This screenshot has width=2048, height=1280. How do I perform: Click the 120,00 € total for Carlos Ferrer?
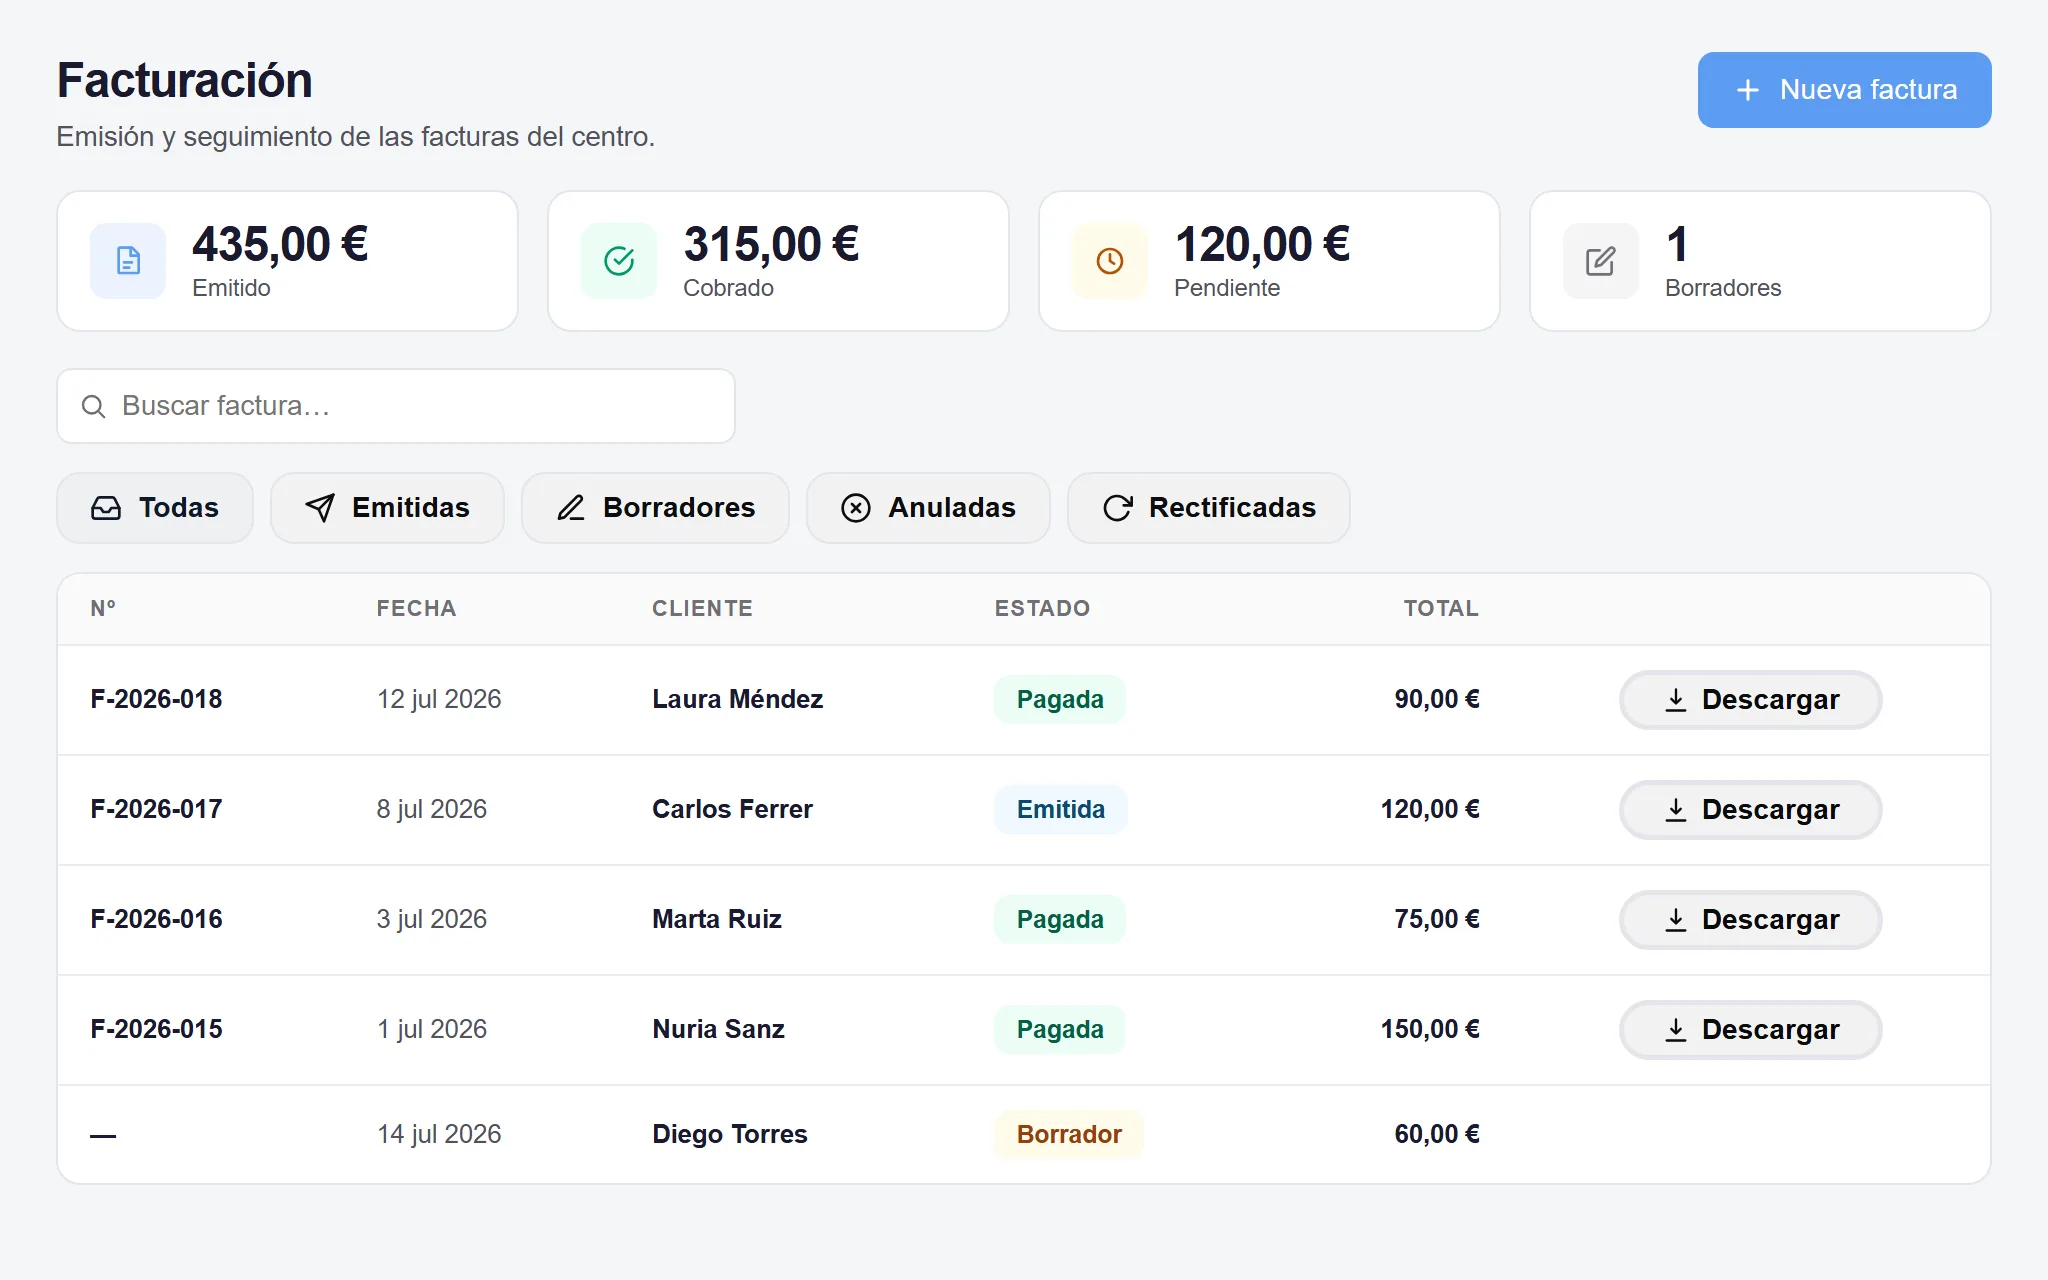(x=1430, y=809)
